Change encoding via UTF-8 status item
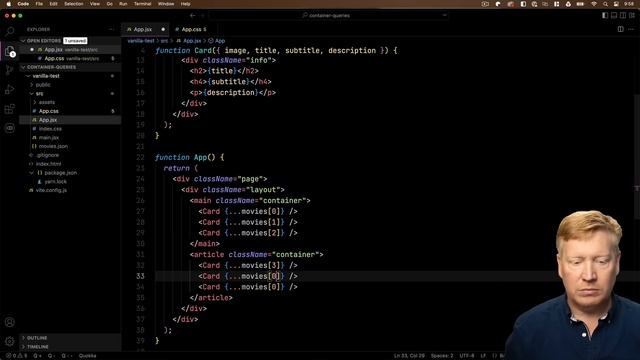This screenshot has width=640, height=360. pos(467,356)
